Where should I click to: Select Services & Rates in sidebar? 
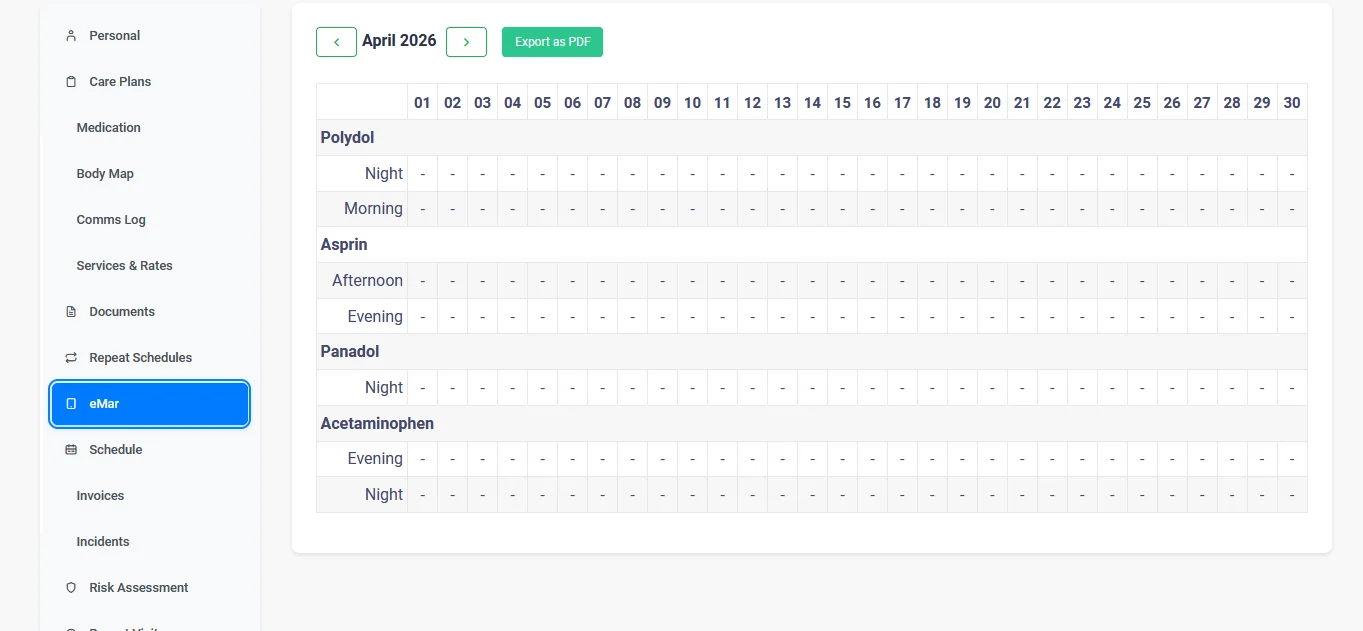[124, 266]
